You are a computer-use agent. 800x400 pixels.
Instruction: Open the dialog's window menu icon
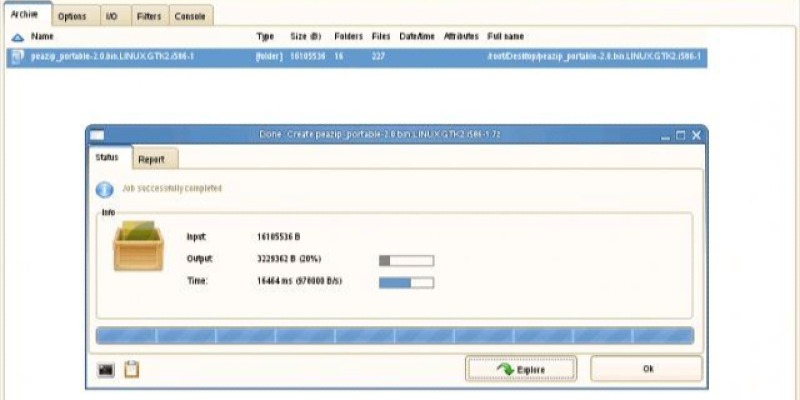tap(98, 135)
